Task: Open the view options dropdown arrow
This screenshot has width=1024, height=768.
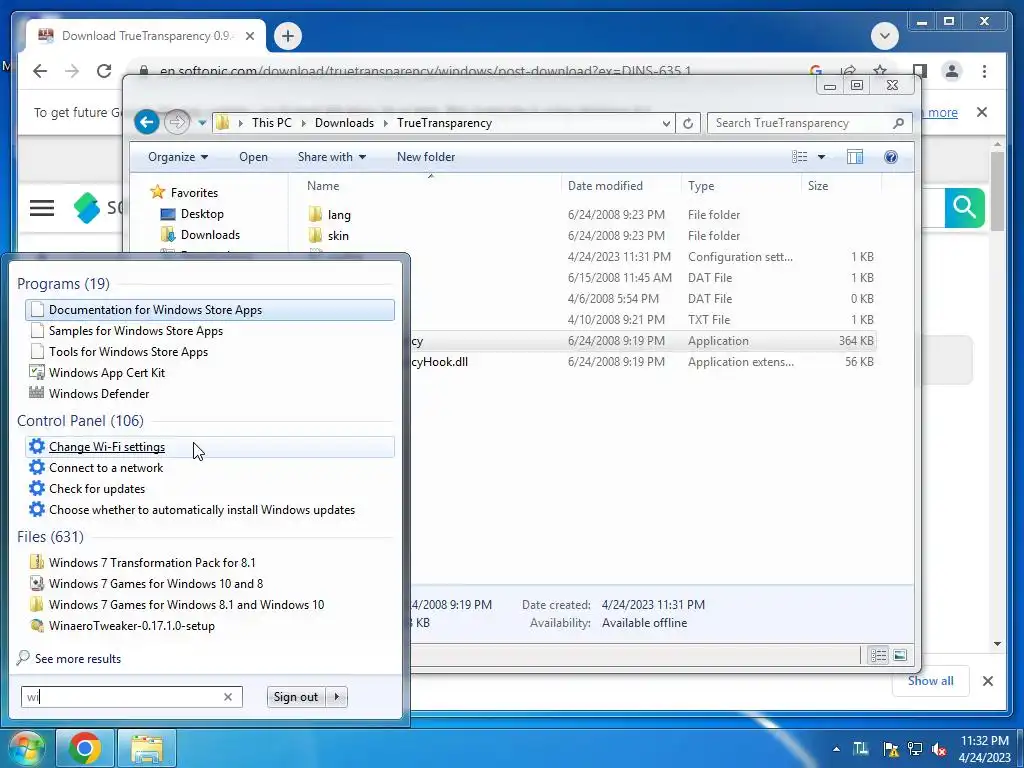Action: pos(822,157)
